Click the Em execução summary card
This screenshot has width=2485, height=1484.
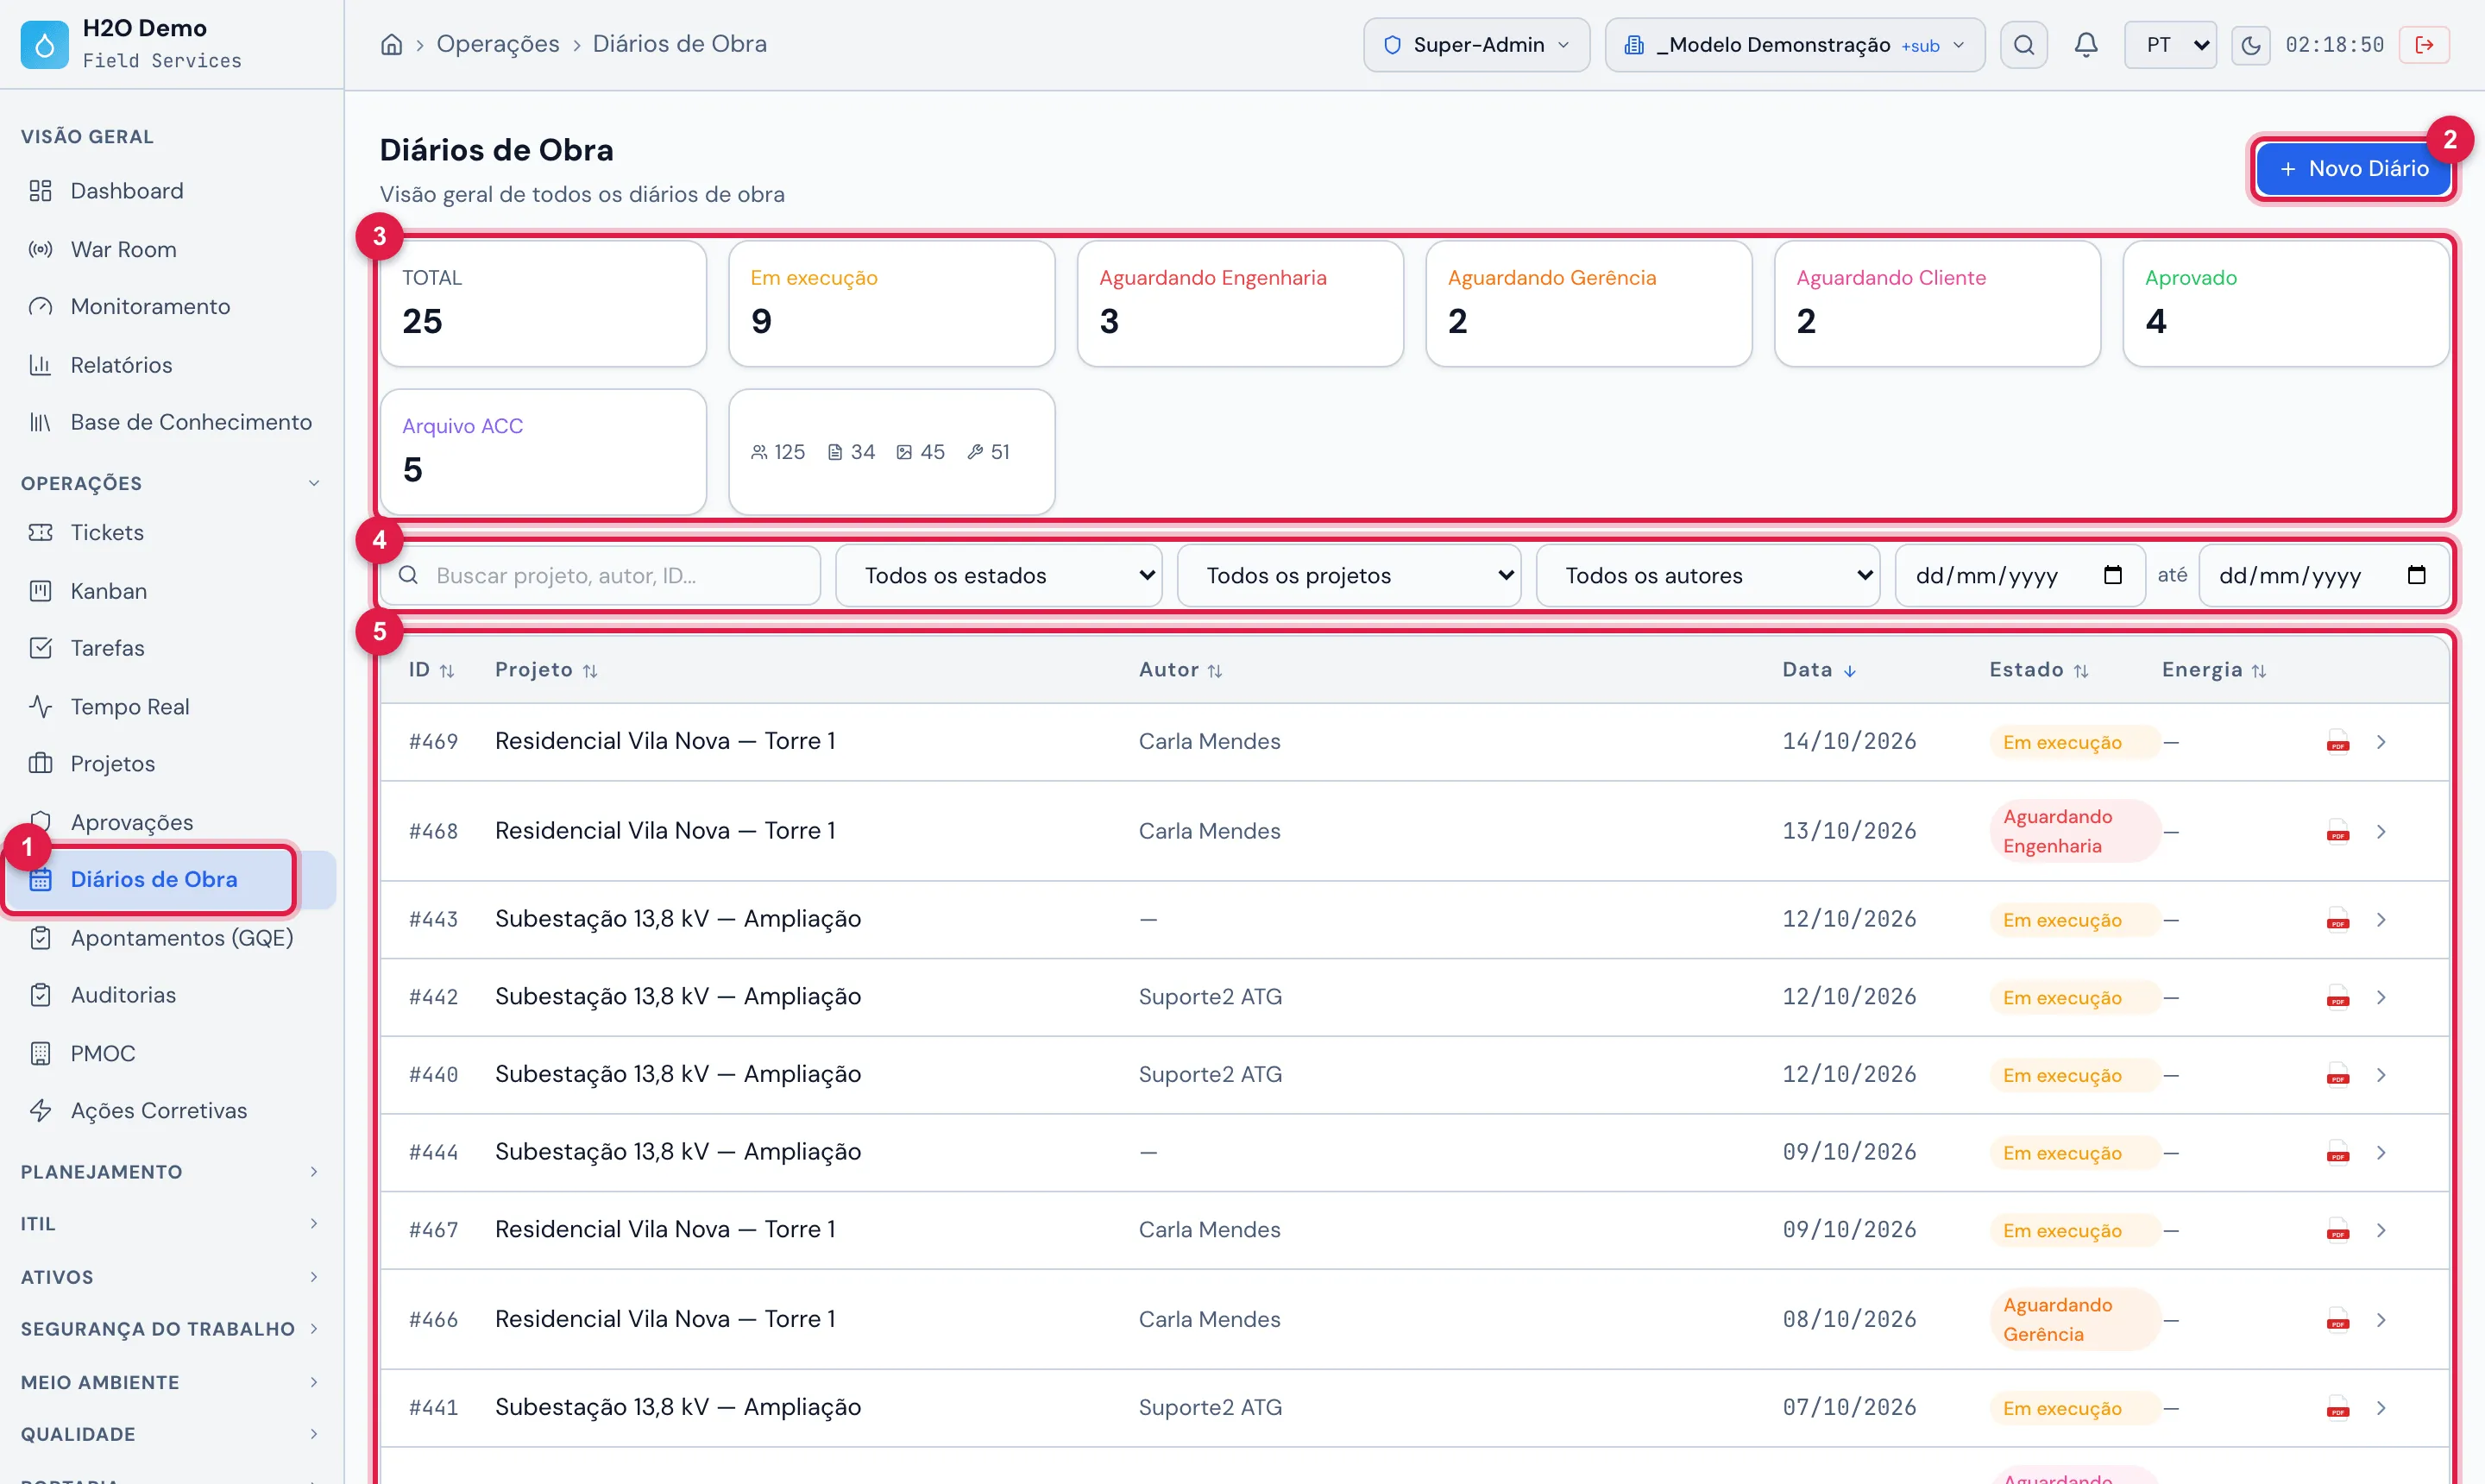coord(891,304)
